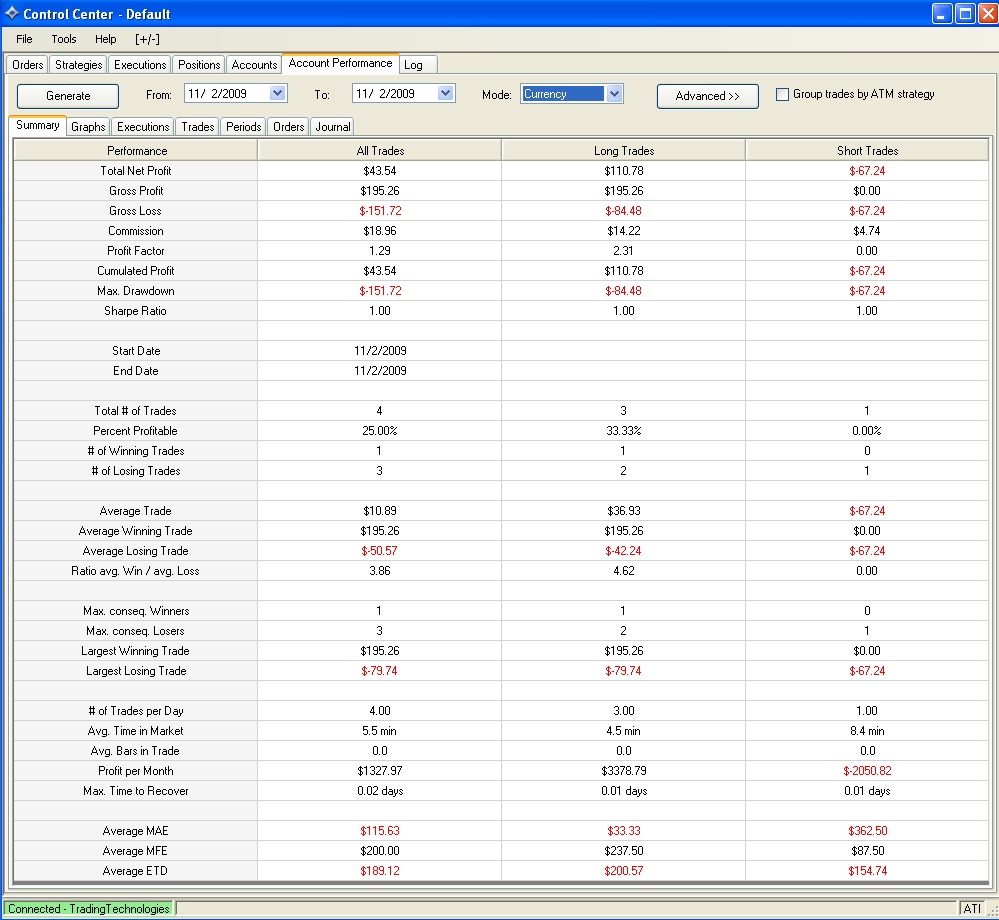Minimize the Control Center window

click(x=942, y=13)
